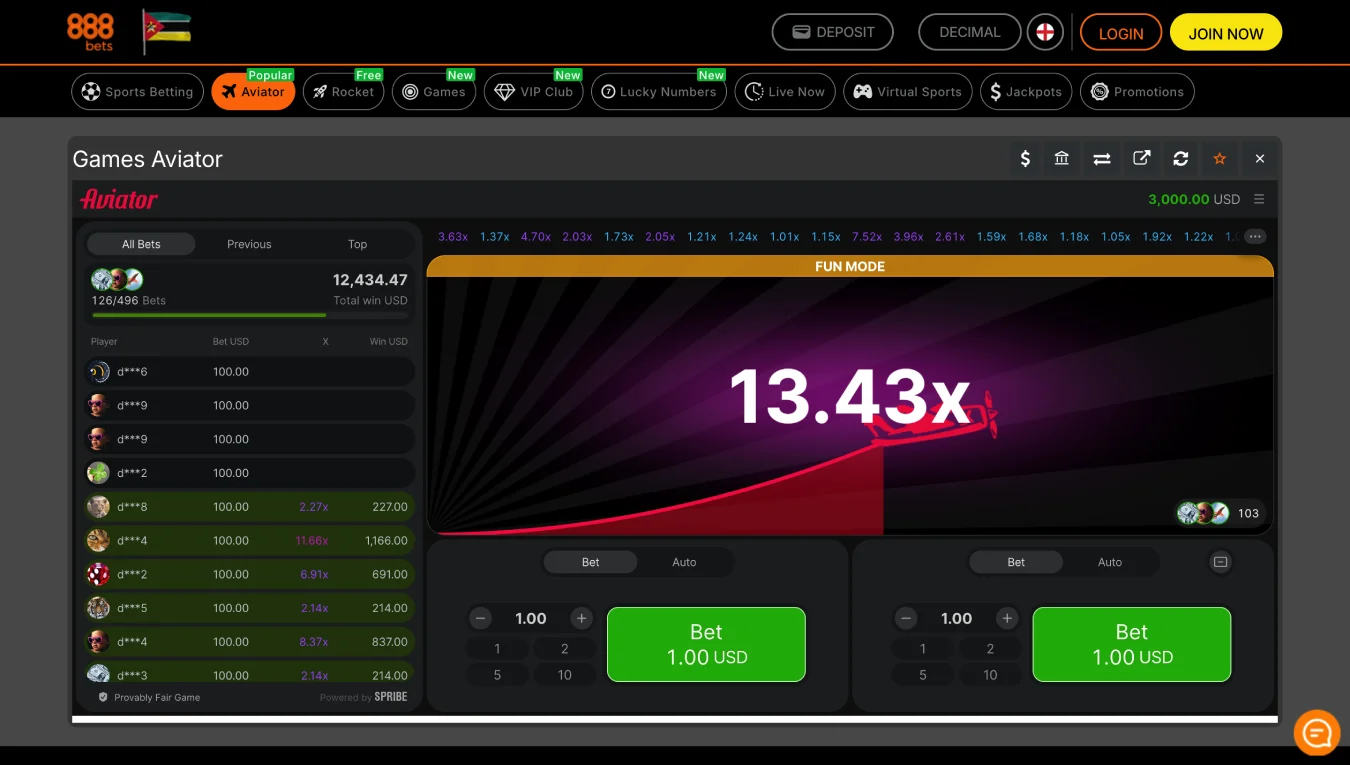Switch right bet panel to Auto mode
Image resolution: width=1350 pixels, height=765 pixels.
(x=1110, y=562)
